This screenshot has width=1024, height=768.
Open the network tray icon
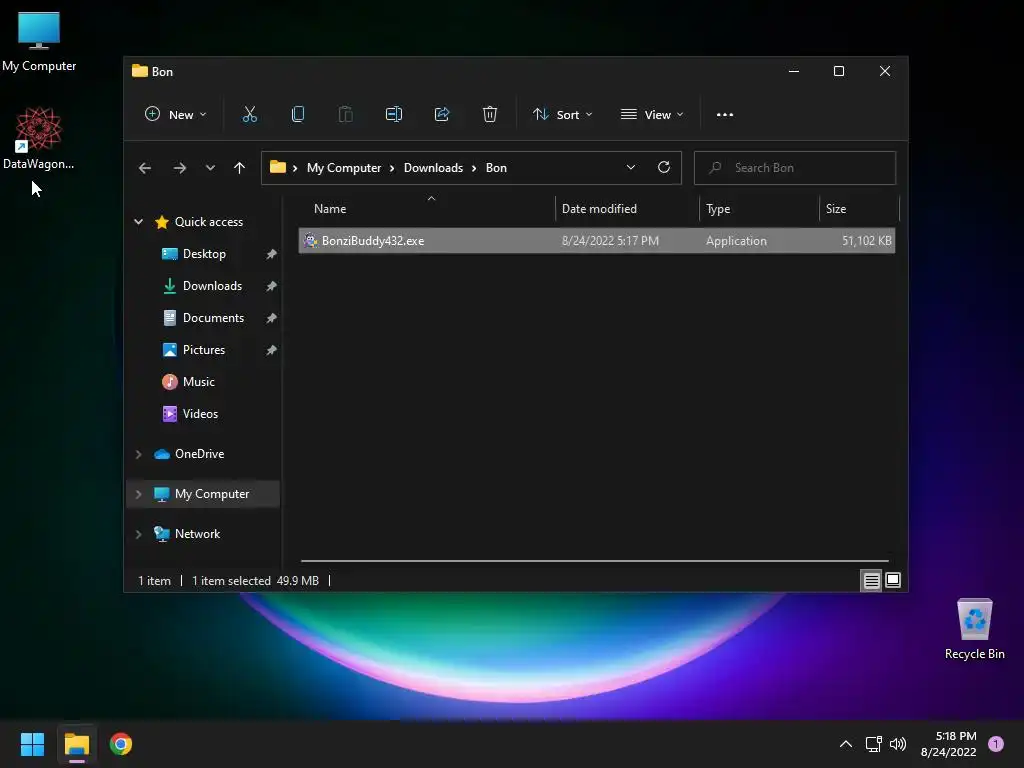[873, 744]
